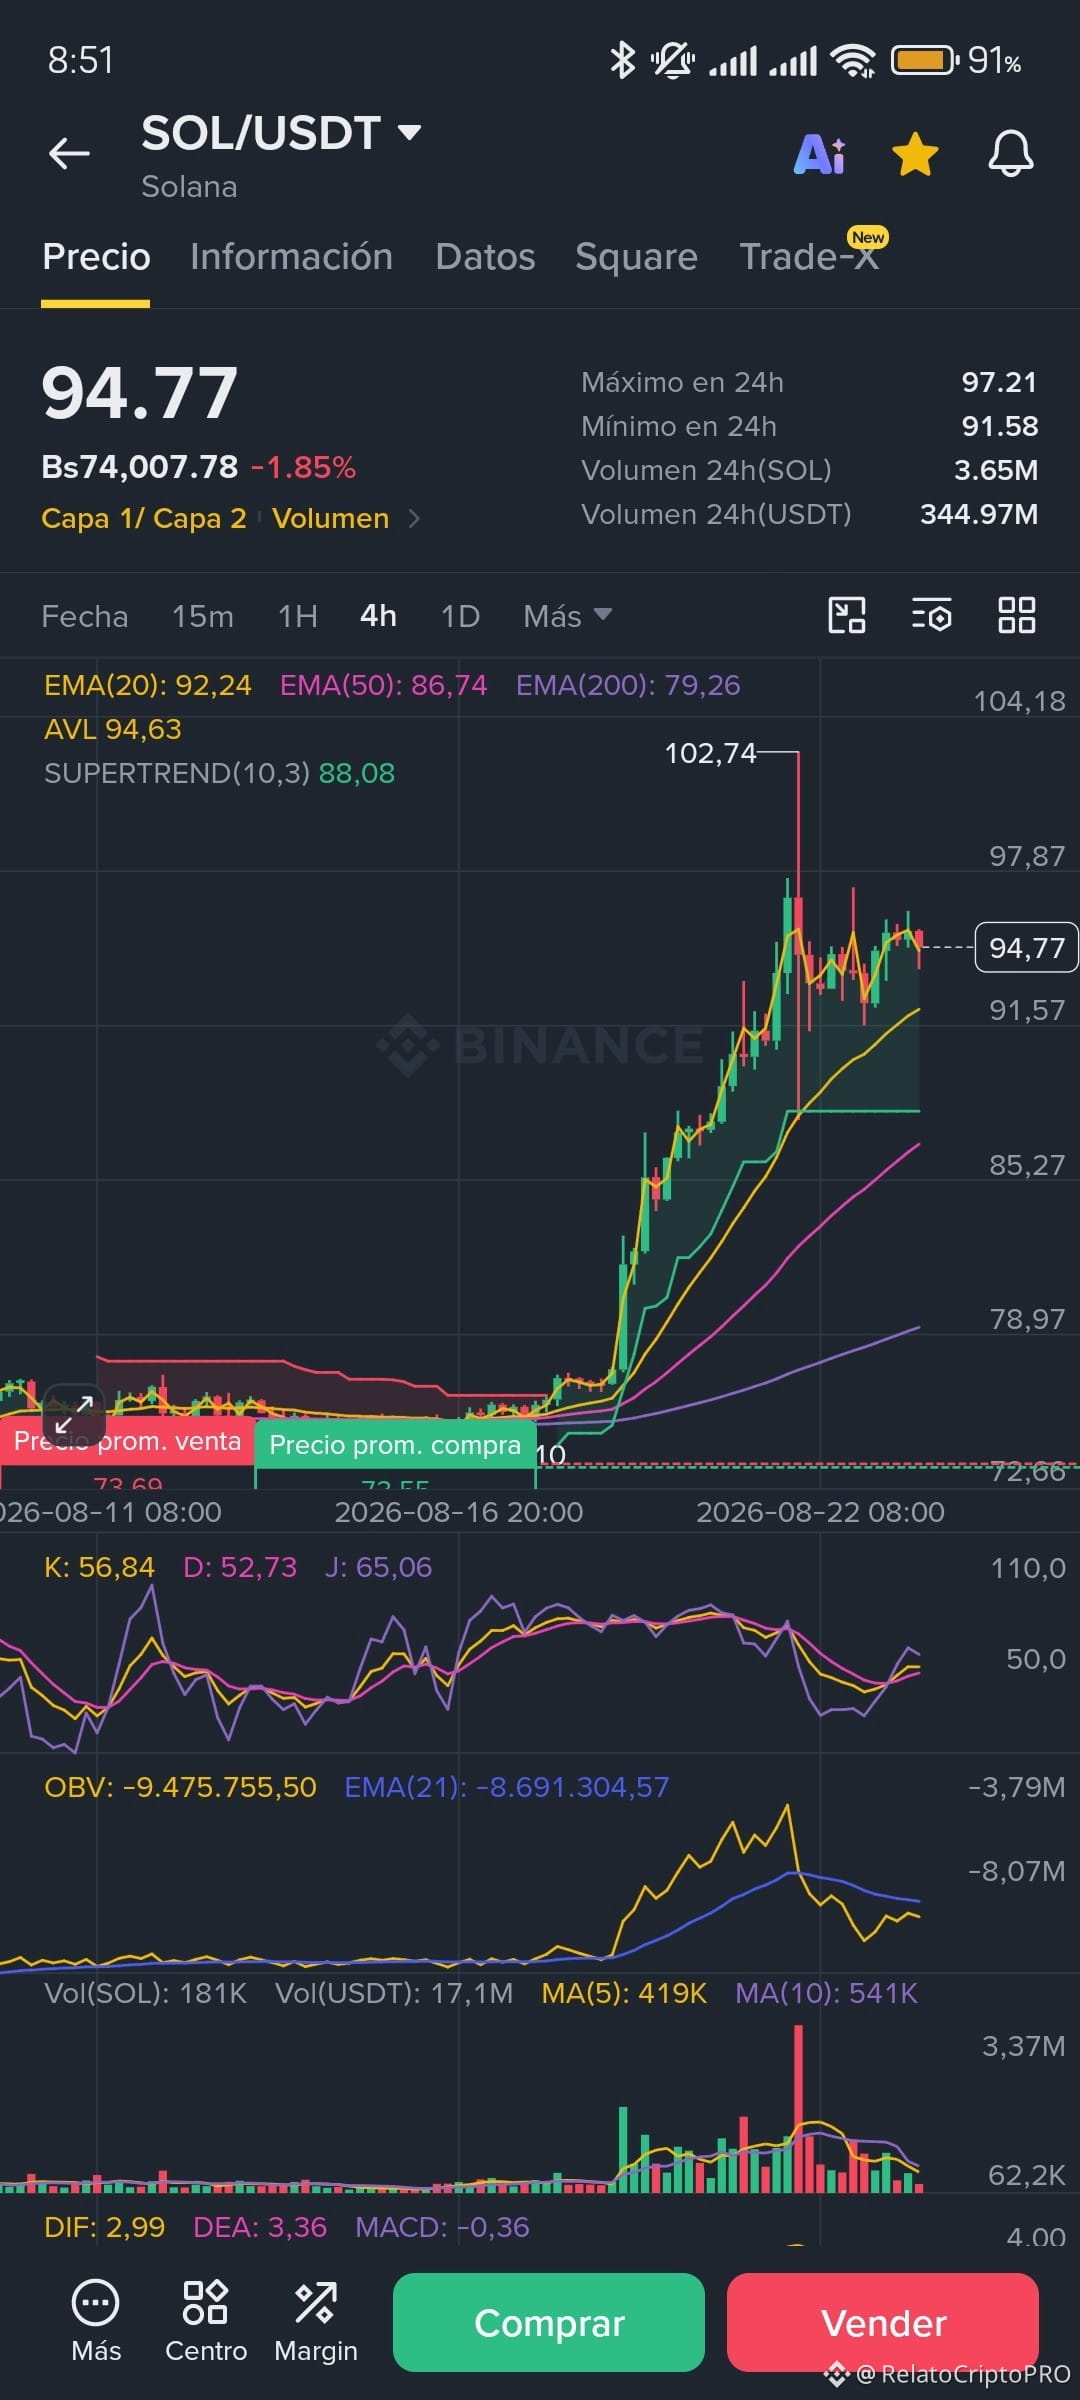Image resolution: width=1080 pixels, height=2400 pixels.
Task: Tap the back arrow
Action: click(x=69, y=153)
